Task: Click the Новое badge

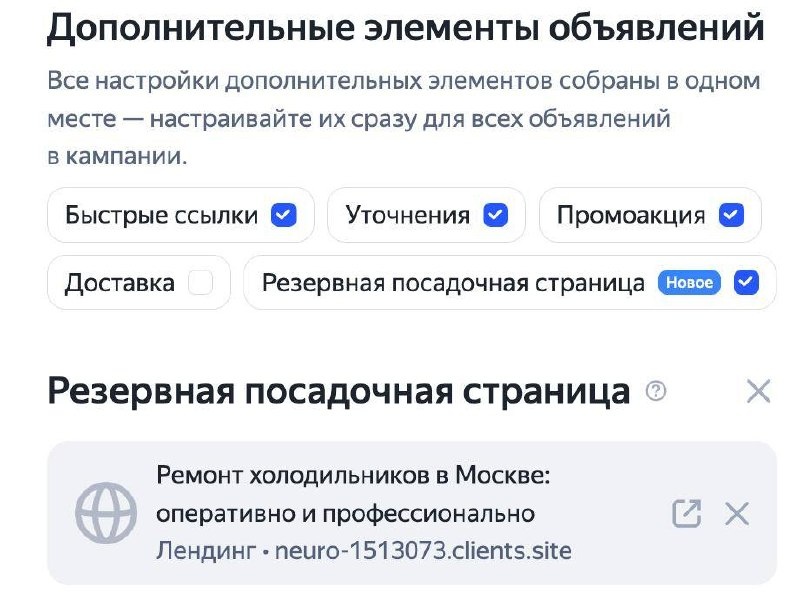Action: click(688, 281)
